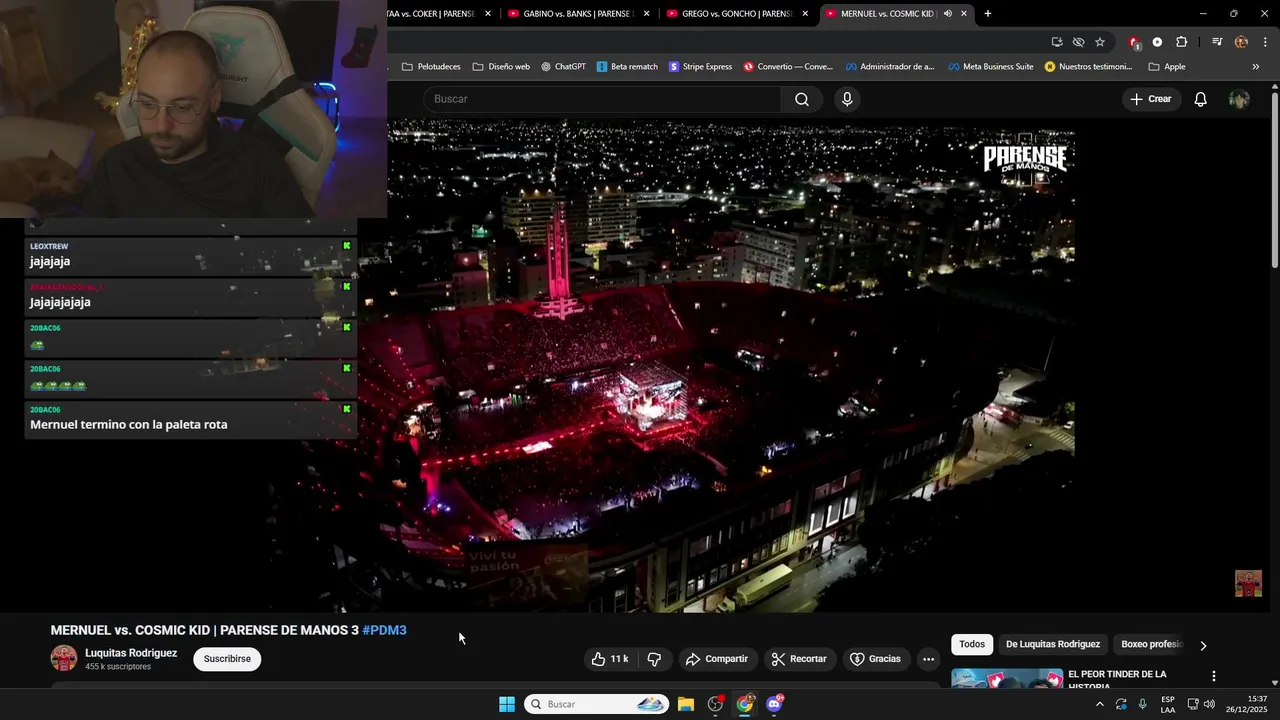Select the De Luquitas Rodriguez chip

[1052, 644]
